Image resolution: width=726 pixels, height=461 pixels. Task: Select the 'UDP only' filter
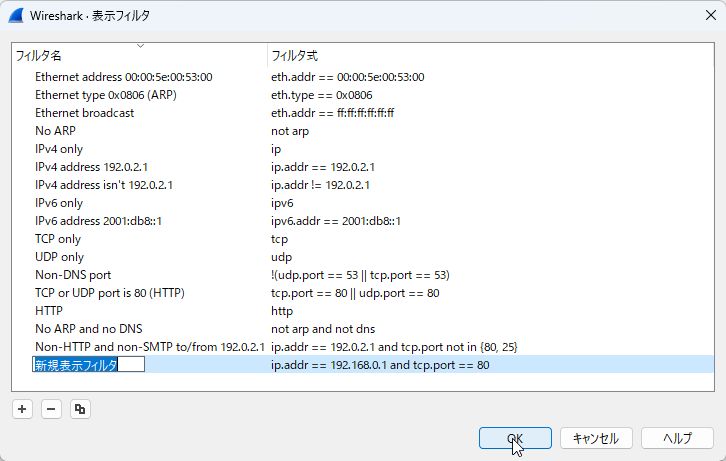click(59, 257)
